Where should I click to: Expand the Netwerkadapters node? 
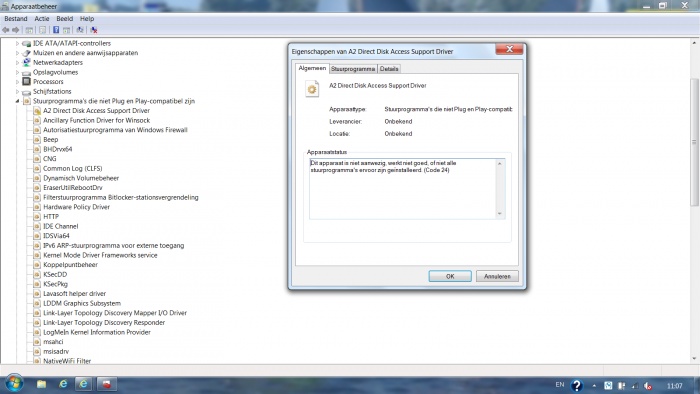click(x=17, y=62)
